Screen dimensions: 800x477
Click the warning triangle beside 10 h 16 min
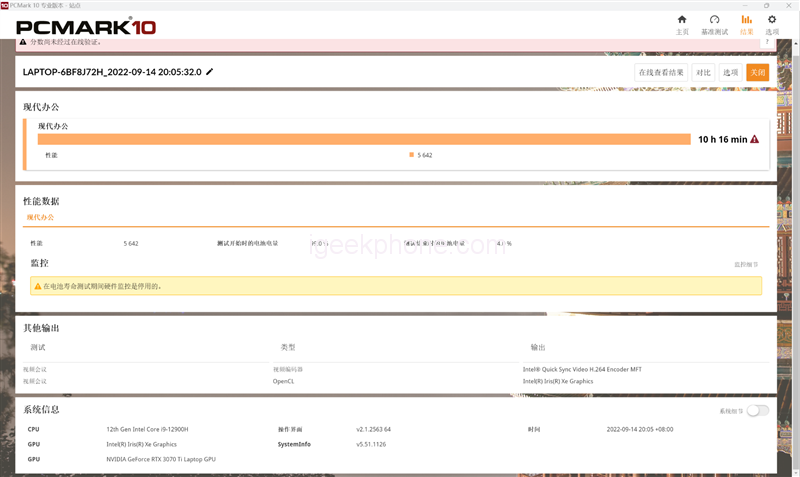pos(754,139)
